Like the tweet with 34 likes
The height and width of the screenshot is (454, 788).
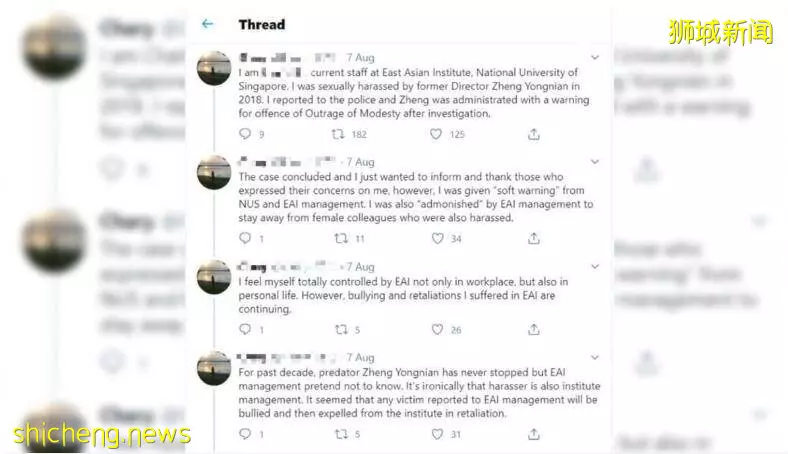point(438,238)
